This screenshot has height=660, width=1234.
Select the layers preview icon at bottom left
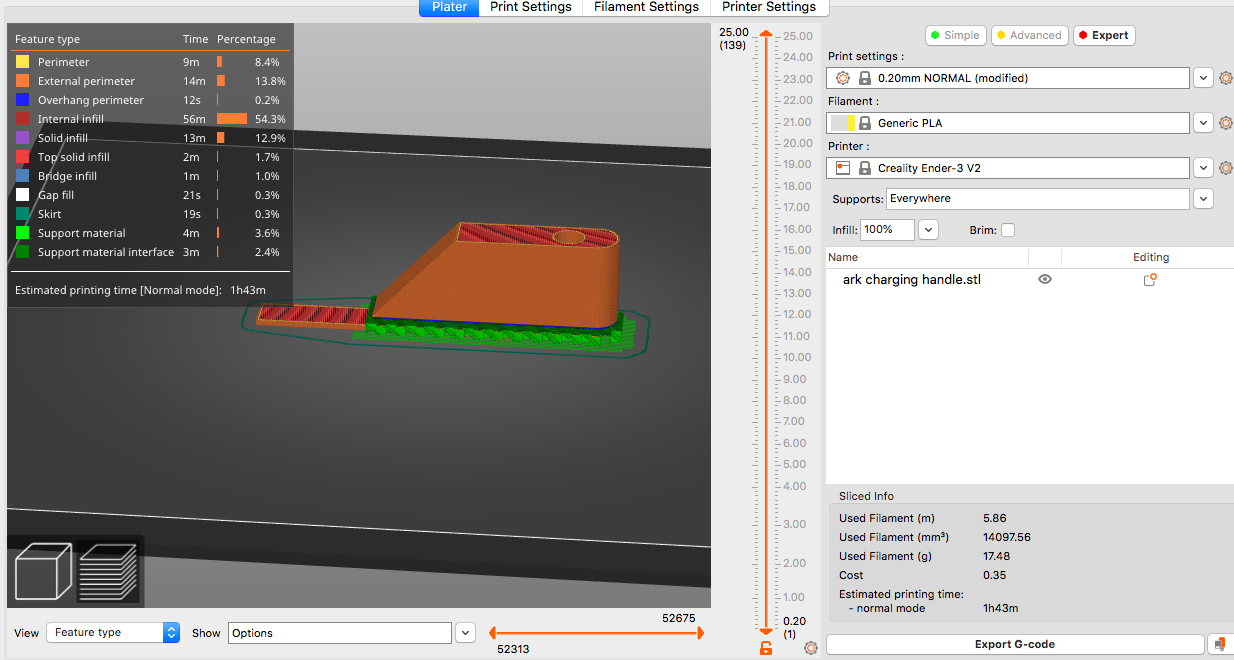pos(110,570)
